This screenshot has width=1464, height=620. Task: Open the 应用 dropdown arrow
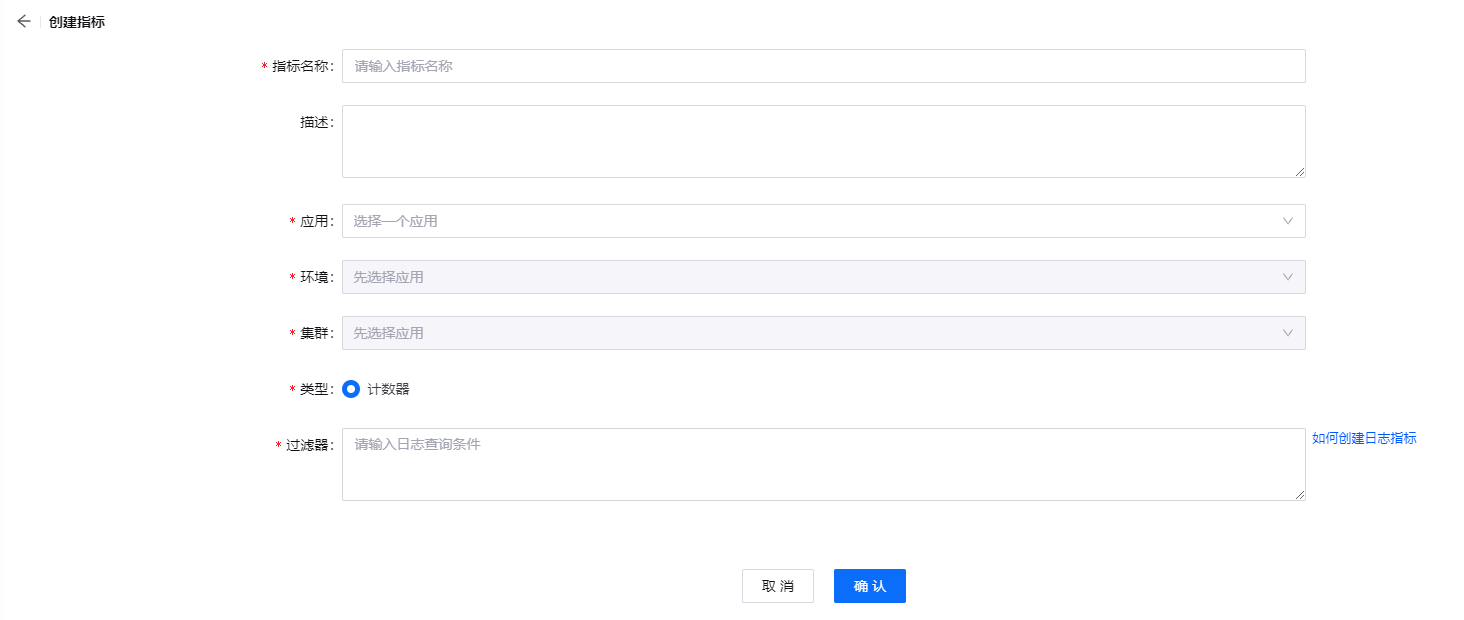click(x=1287, y=220)
